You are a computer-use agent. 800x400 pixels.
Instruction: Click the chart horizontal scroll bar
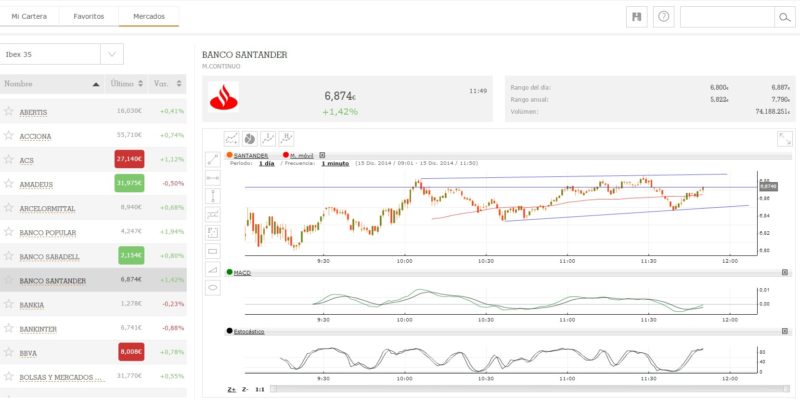[529, 389]
